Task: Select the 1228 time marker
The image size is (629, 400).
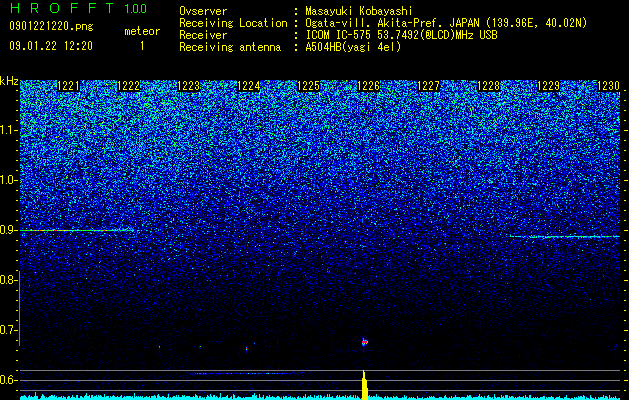Action: pos(489,86)
